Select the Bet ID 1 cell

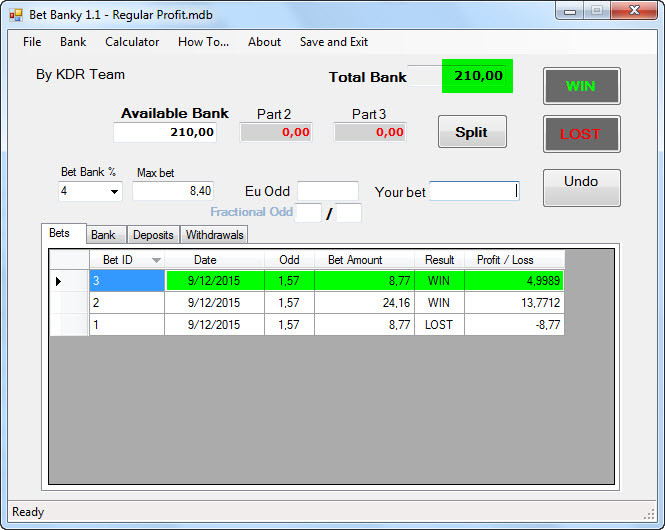[127, 325]
